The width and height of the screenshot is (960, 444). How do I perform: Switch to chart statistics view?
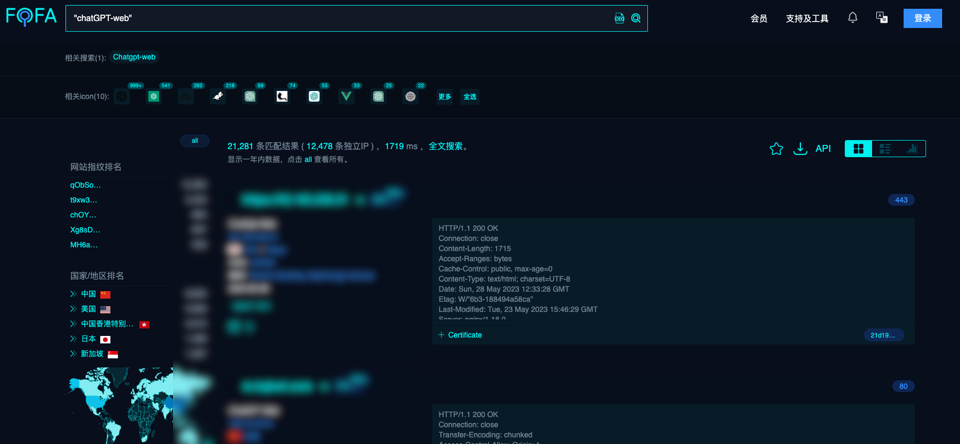912,149
